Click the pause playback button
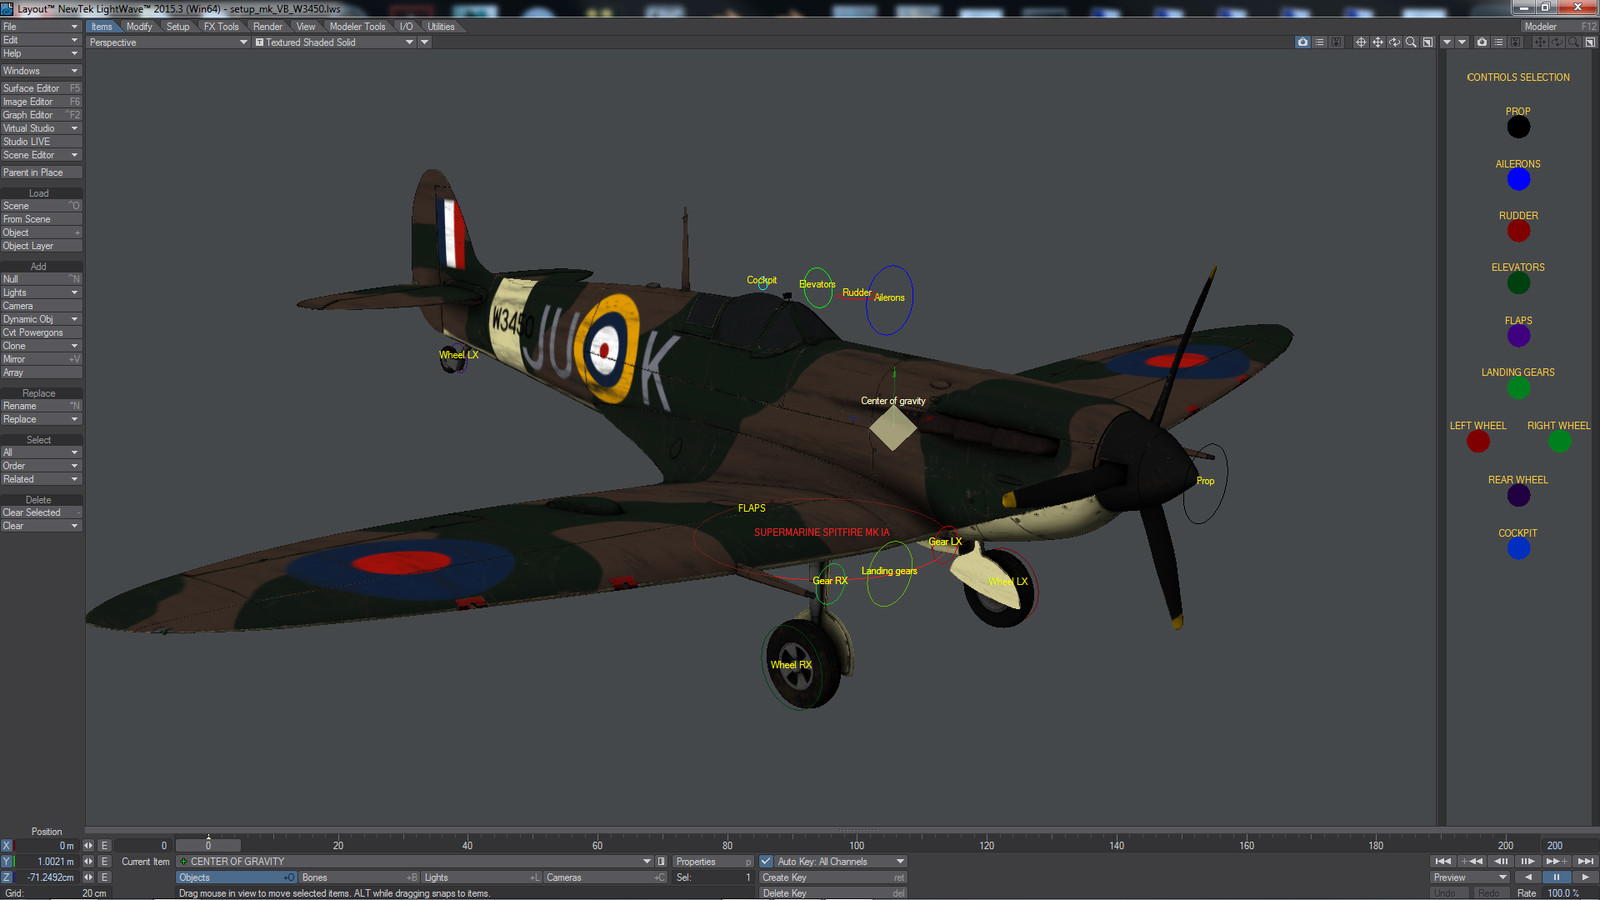Viewport: 1600px width, 900px height. 1556,877
